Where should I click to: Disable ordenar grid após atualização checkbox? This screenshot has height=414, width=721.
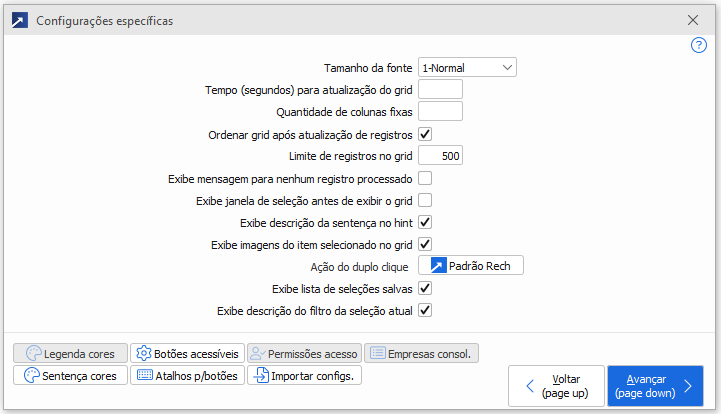[x=425, y=134]
